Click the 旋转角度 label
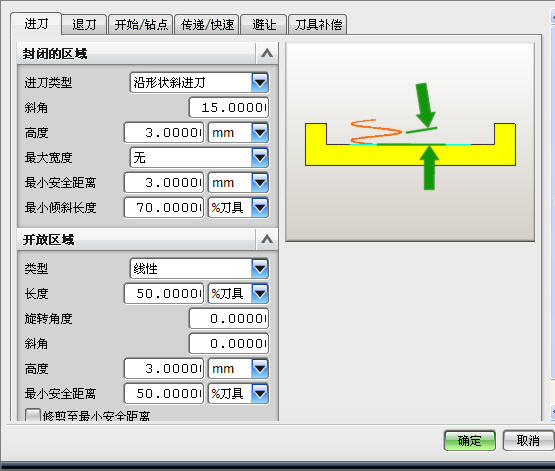 pyautogui.click(x=48, y=319)
